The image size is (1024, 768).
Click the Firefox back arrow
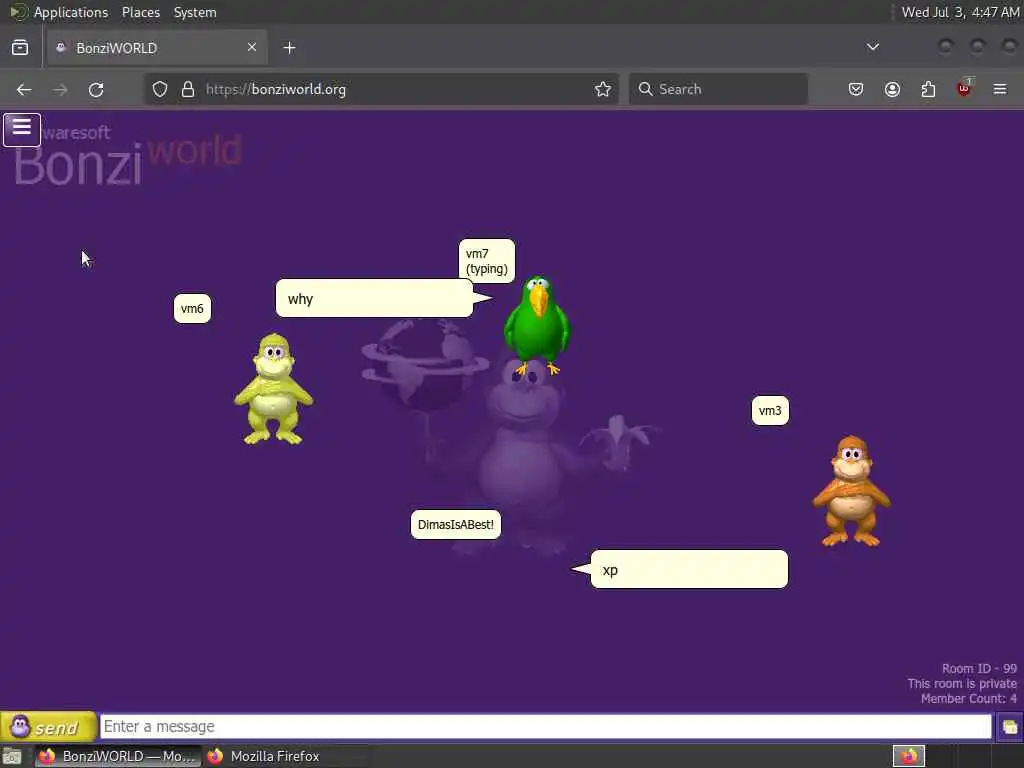pyautogui.click(x=24, y=89)
